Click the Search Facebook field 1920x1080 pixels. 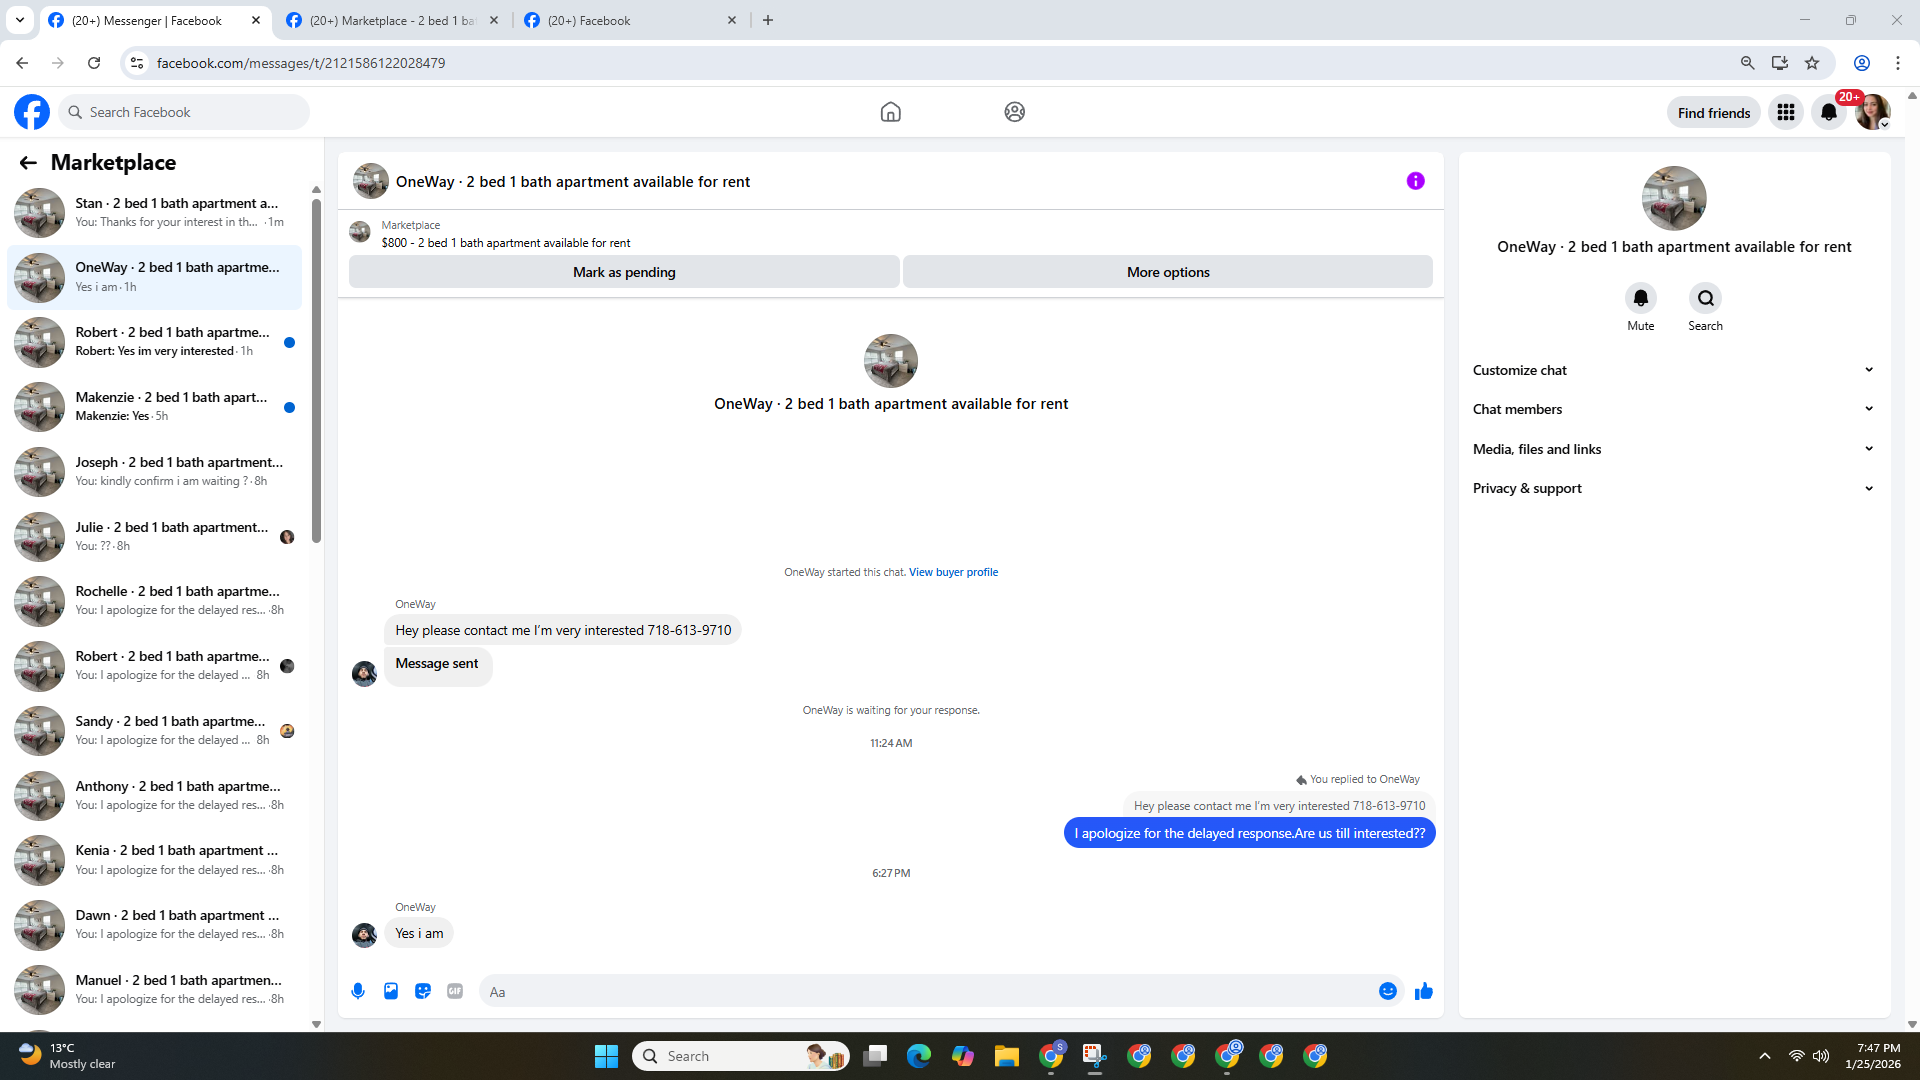pyautogui.click(x=184, y=112)
